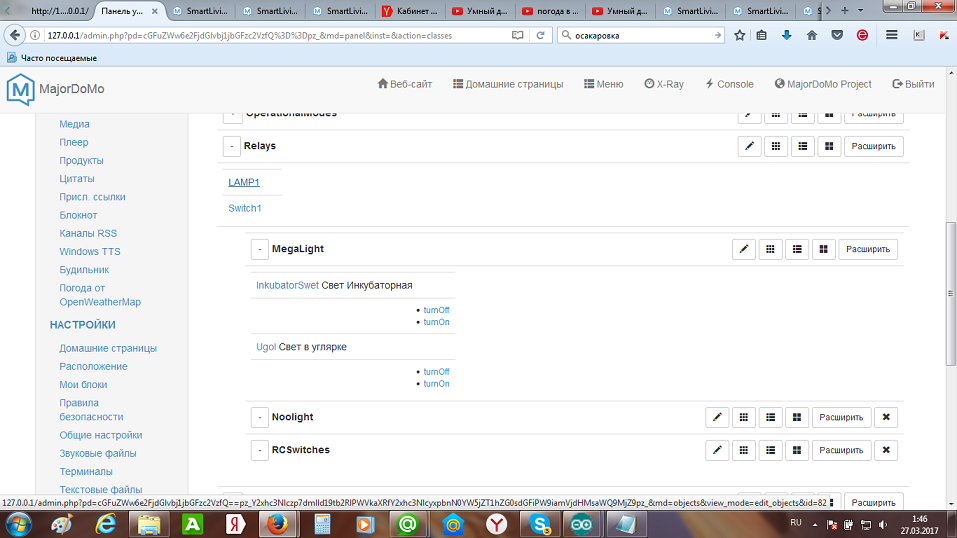The height and width of the screenshot is (538, 957).
Task: Switch to погода в... YouTube tab
Action: coord(551,11)
